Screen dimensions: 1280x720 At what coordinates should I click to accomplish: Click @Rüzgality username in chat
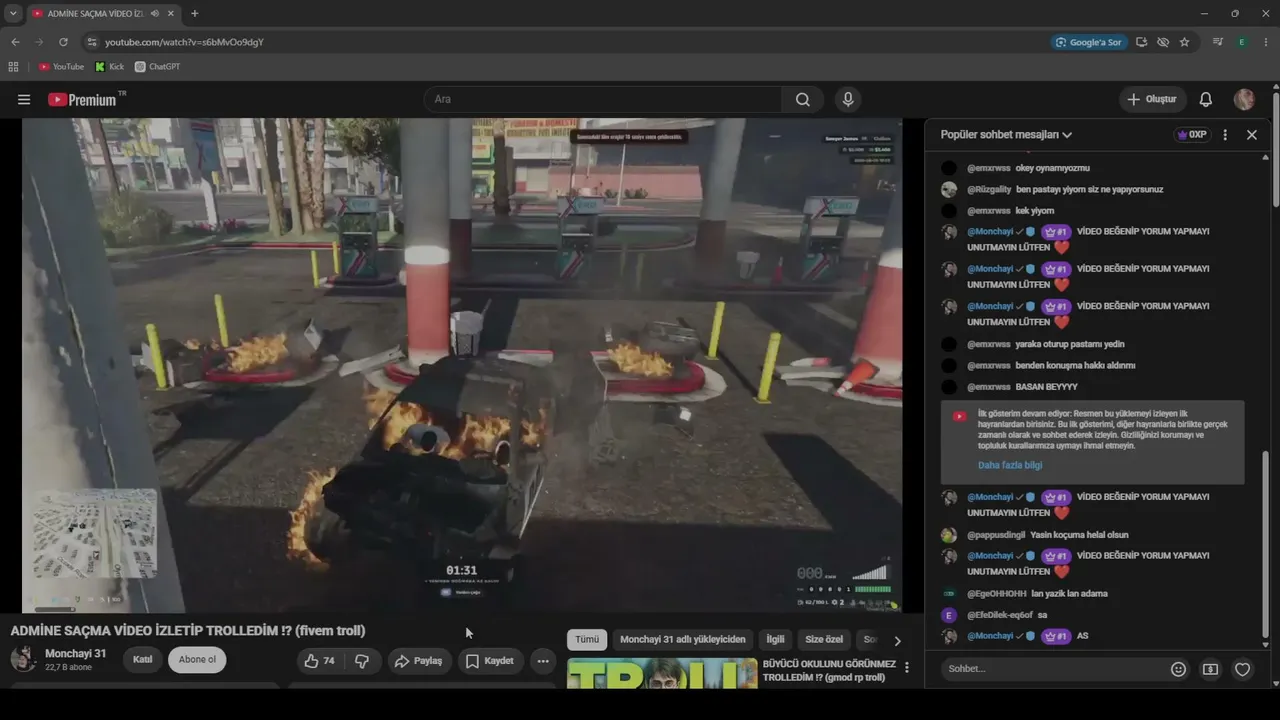[x=989, y=190]
